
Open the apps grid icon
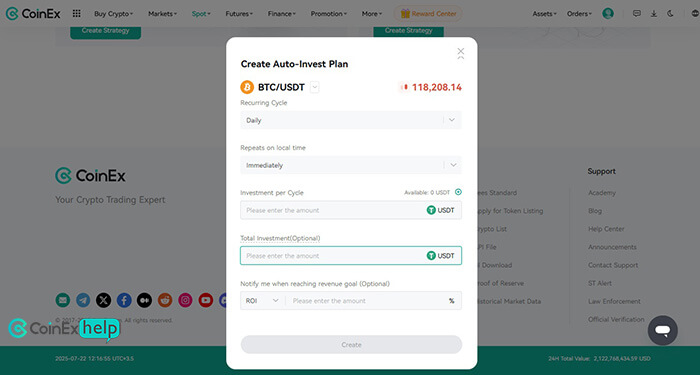[76, 14]
